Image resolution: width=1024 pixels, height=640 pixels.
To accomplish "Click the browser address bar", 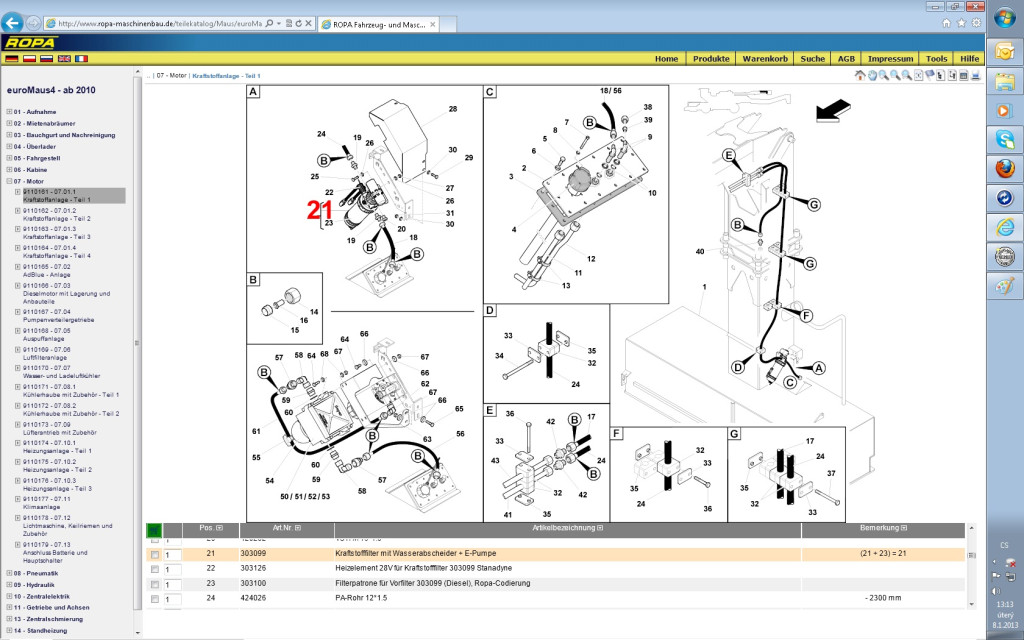I will click(x=158, y=24).
